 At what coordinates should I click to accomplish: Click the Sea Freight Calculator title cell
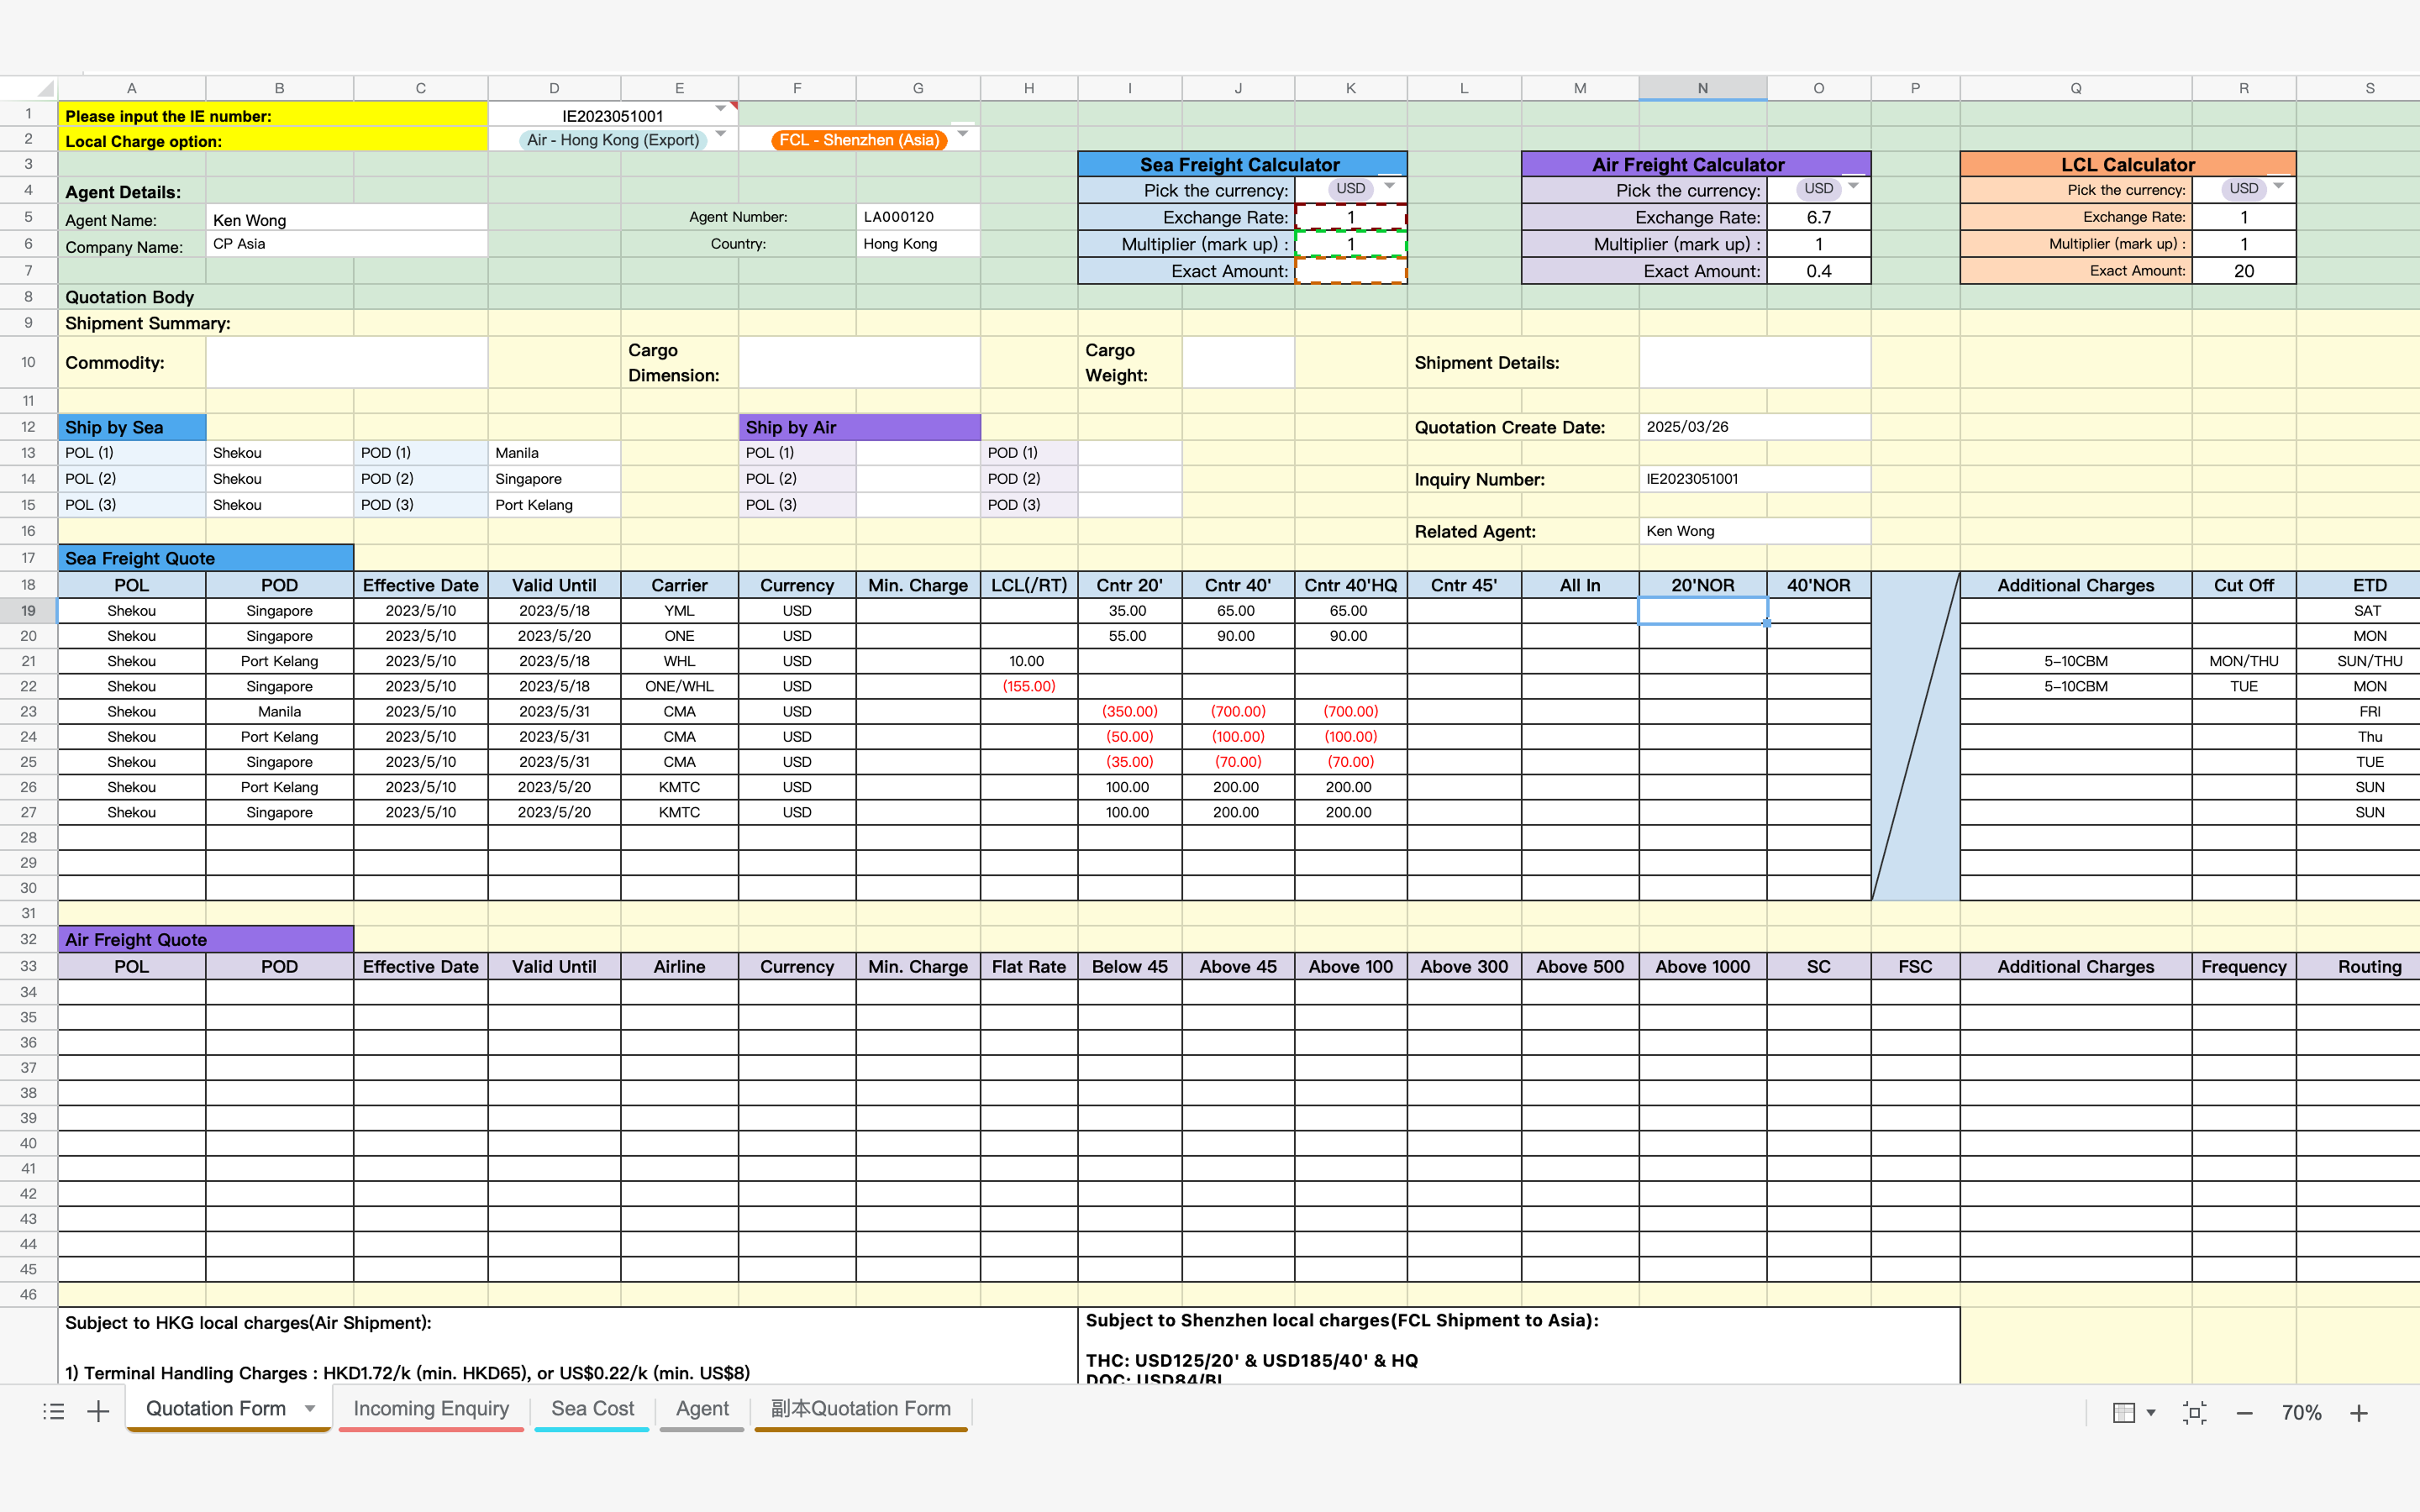click(x=1242, y=165)
